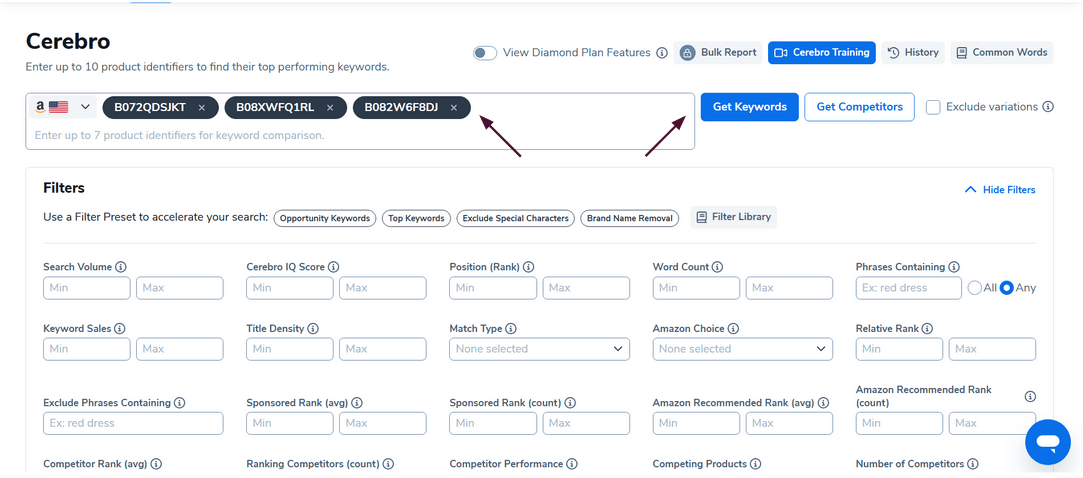1083x478 pixels.
Task: Remove the B072QDSJKT product tag
Action: pyautogui.click(x=202, y=108)
